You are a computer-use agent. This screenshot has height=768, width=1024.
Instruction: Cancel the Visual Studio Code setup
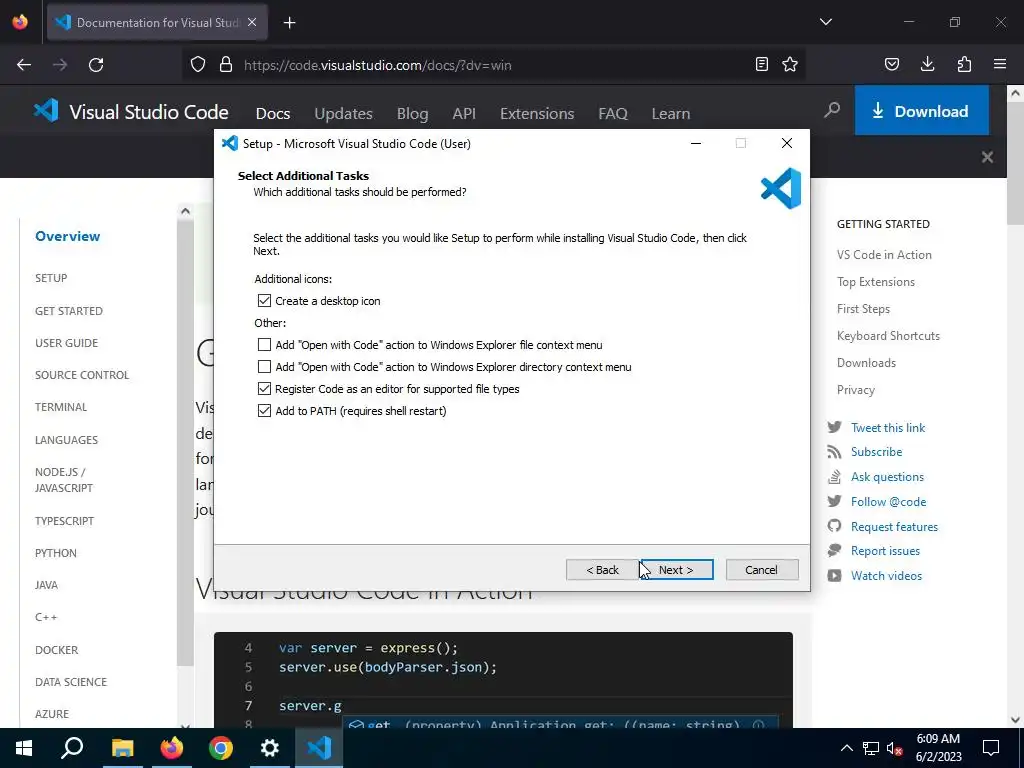pyautogui.click(x=761, y=569)
